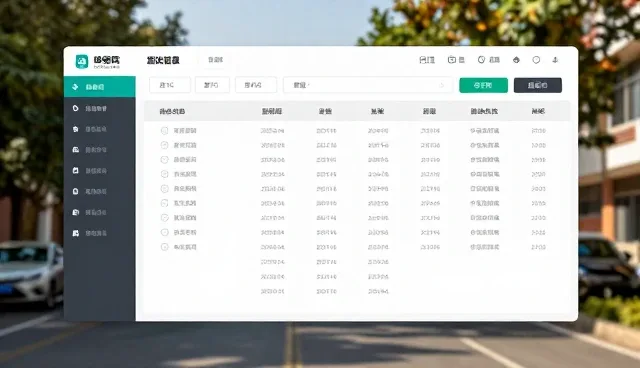Click the empty circle icon in header
The width and height of the screenshot is (640, 368).
pyautogui.click(x=536, y=60)
